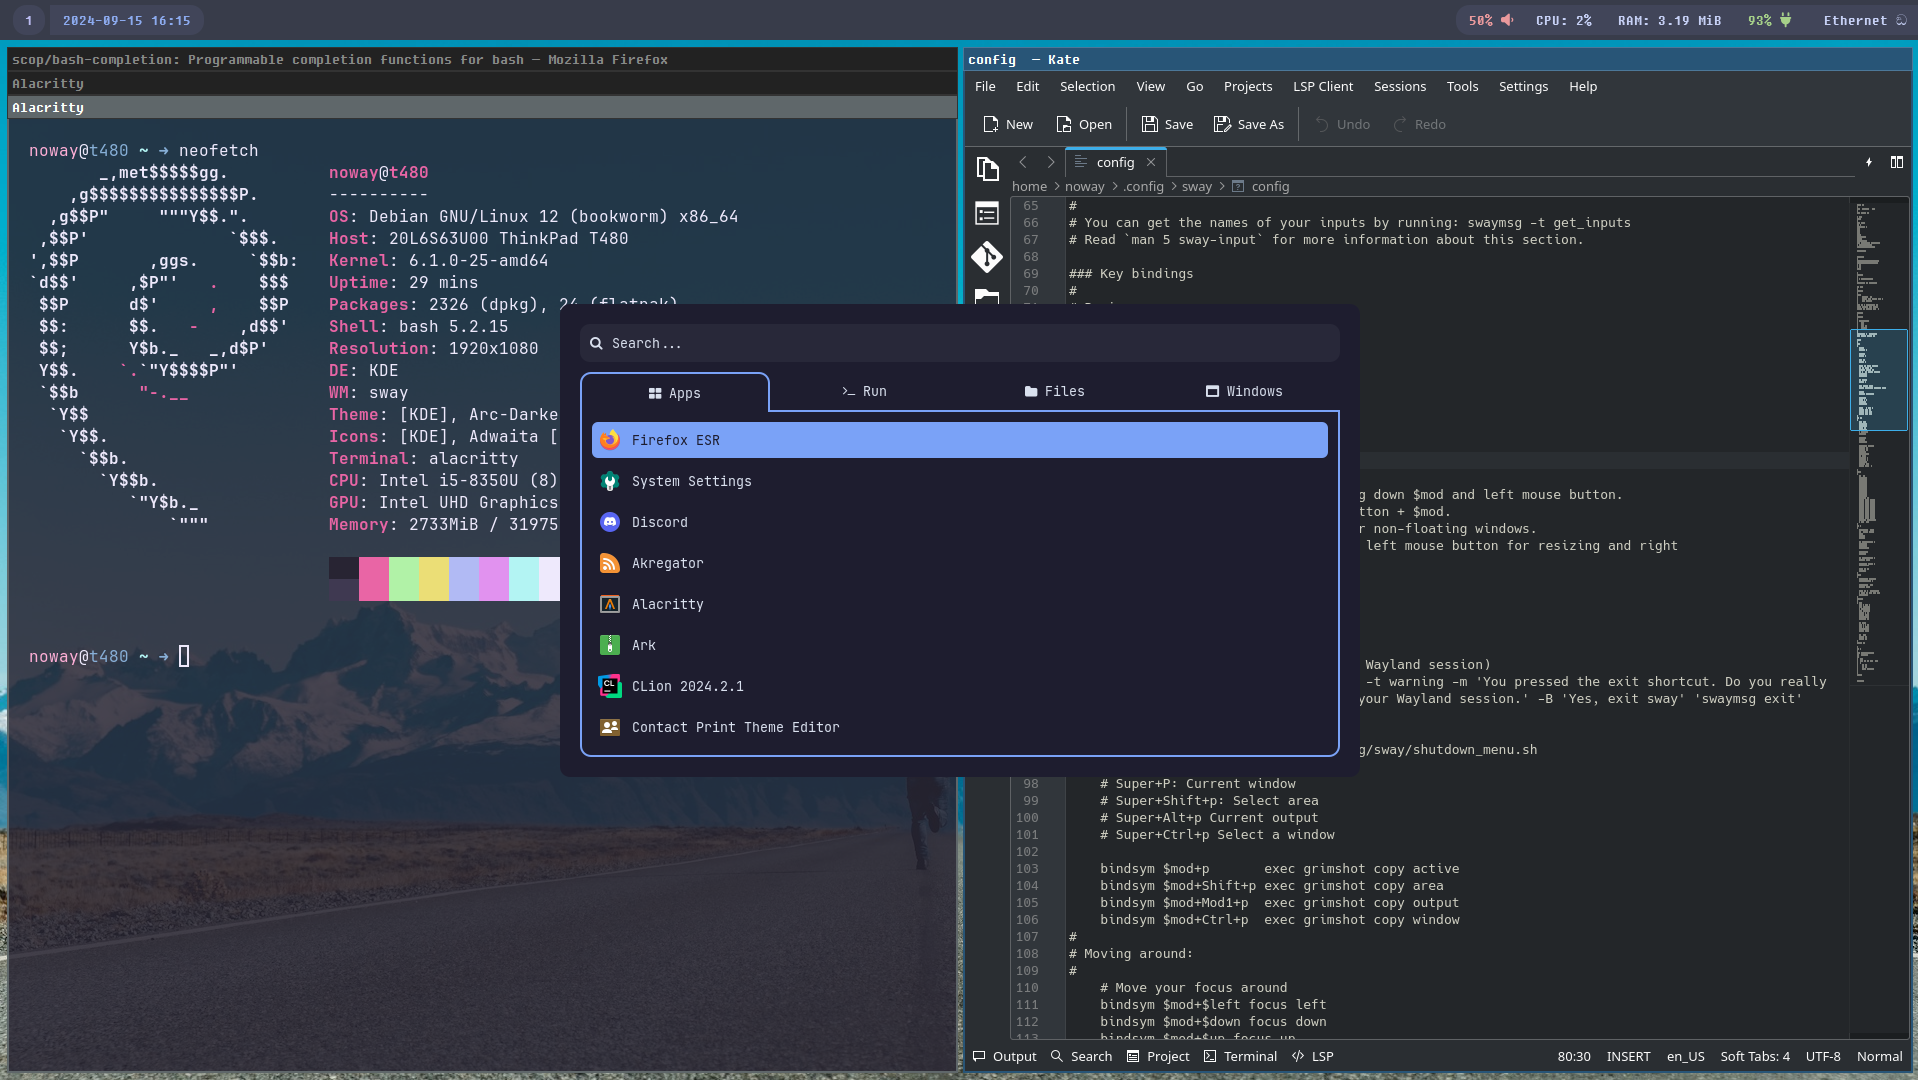1918x1080 pixels.
Task: Launch Discord from the app list
Action: [x=960, y=522]
